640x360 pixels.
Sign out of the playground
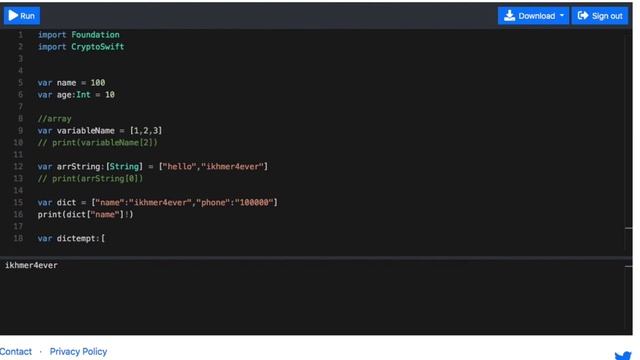(600, 16)
